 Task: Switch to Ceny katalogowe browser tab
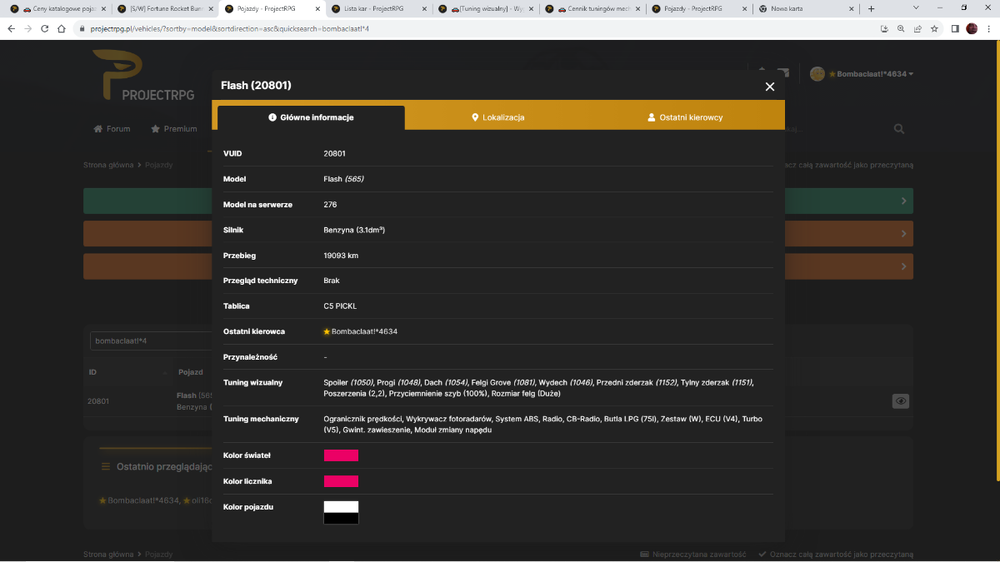[x=59, y=9]
